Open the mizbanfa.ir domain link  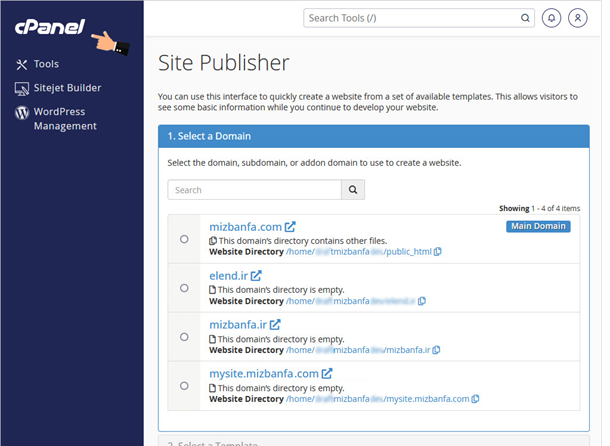click(x=238, y=325)
